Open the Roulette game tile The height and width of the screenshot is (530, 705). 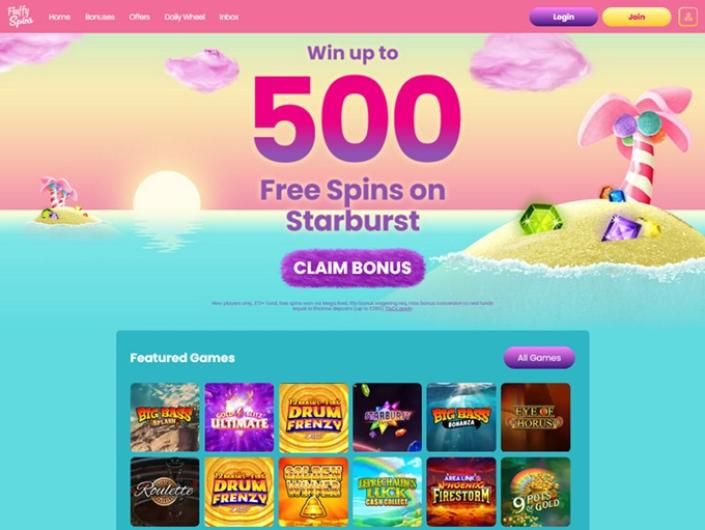(x=165, y=492)
